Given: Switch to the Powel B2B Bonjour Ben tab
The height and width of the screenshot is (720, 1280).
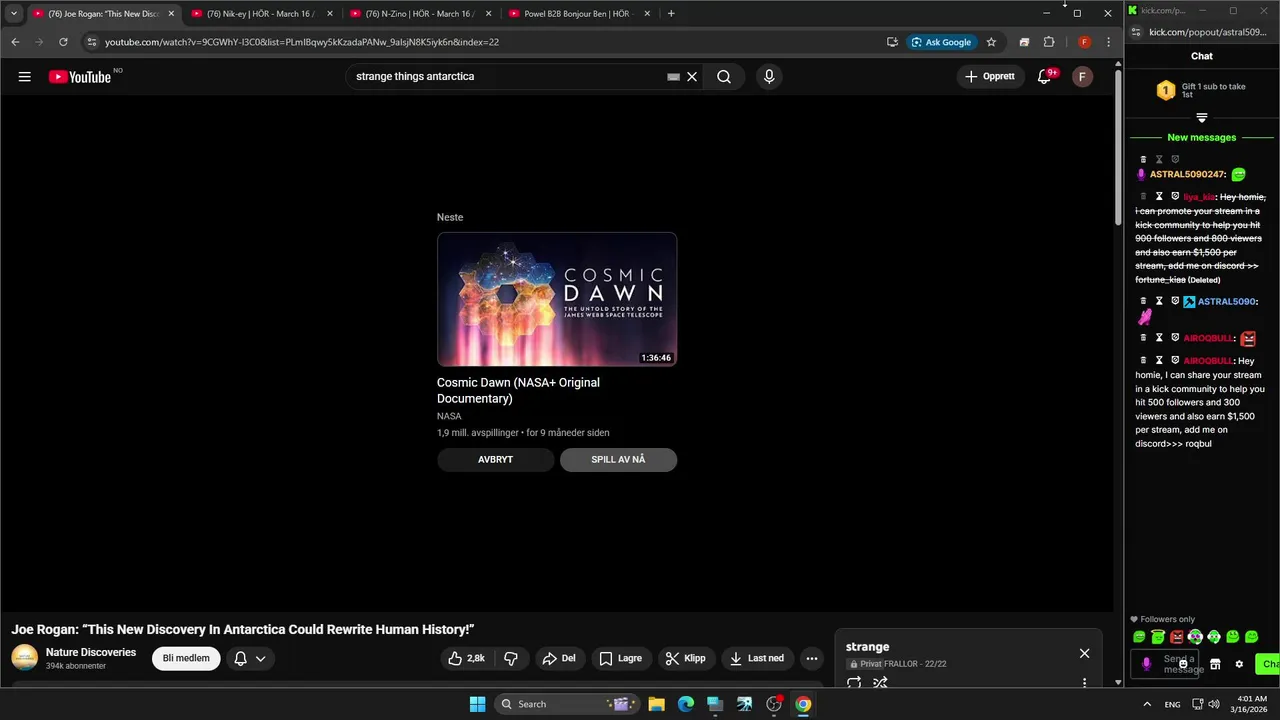Looking at the screenshot, I should click(578, 14).
